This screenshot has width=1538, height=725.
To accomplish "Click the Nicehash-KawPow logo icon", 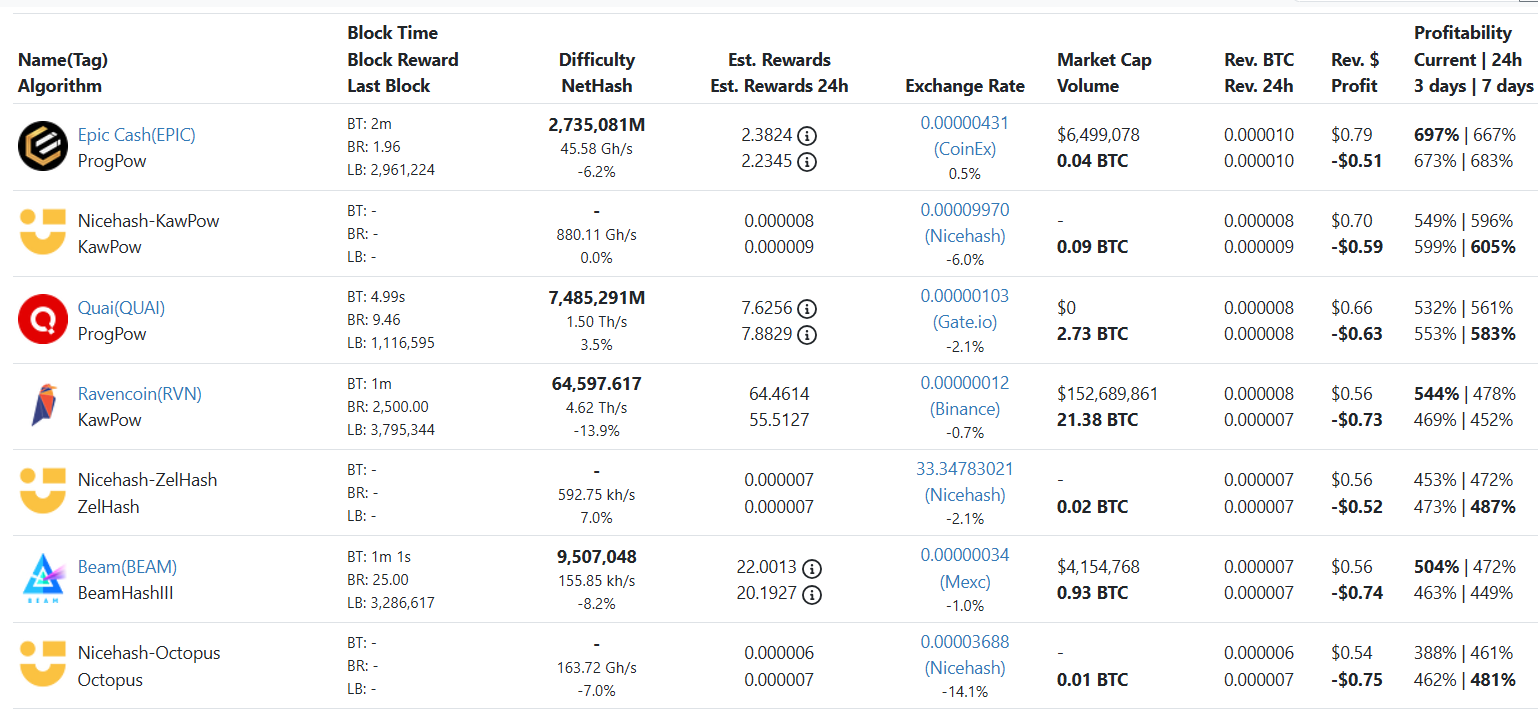I will [43, 233].
